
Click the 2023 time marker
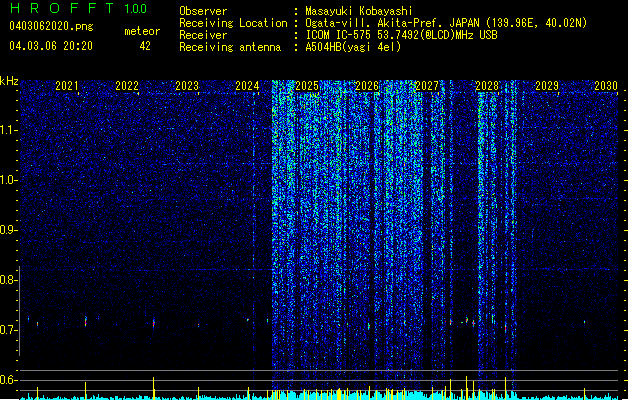(x=187, y=86)
